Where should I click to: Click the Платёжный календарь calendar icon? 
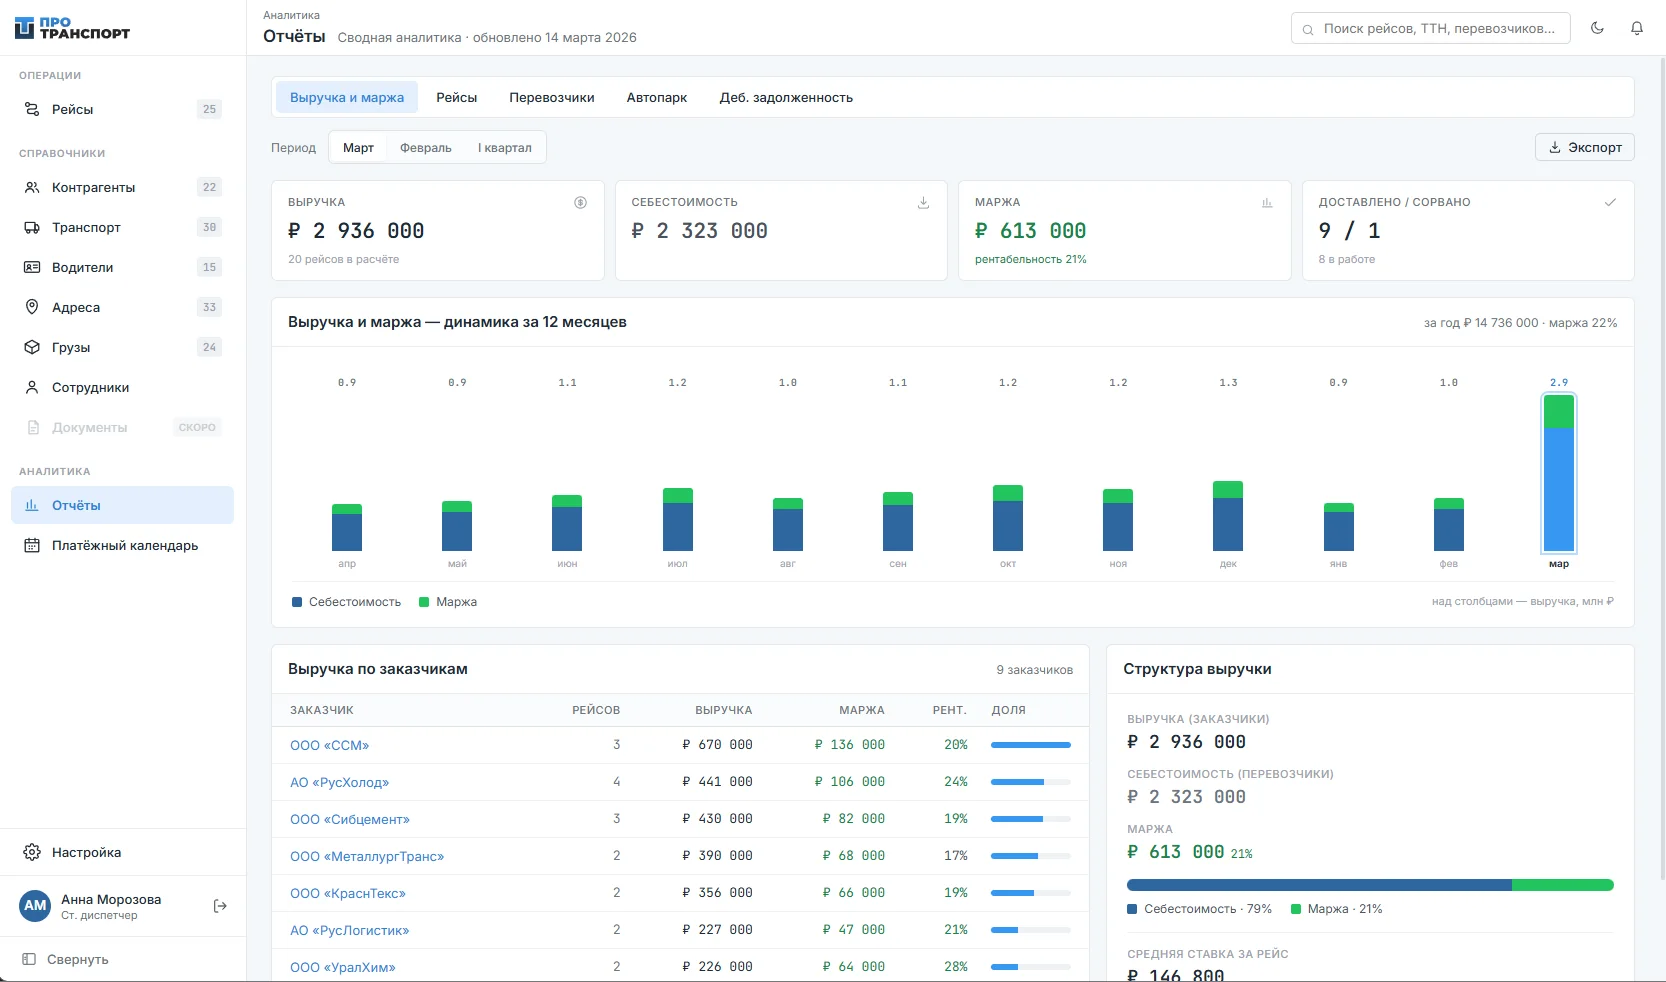[x=32, y=545]
